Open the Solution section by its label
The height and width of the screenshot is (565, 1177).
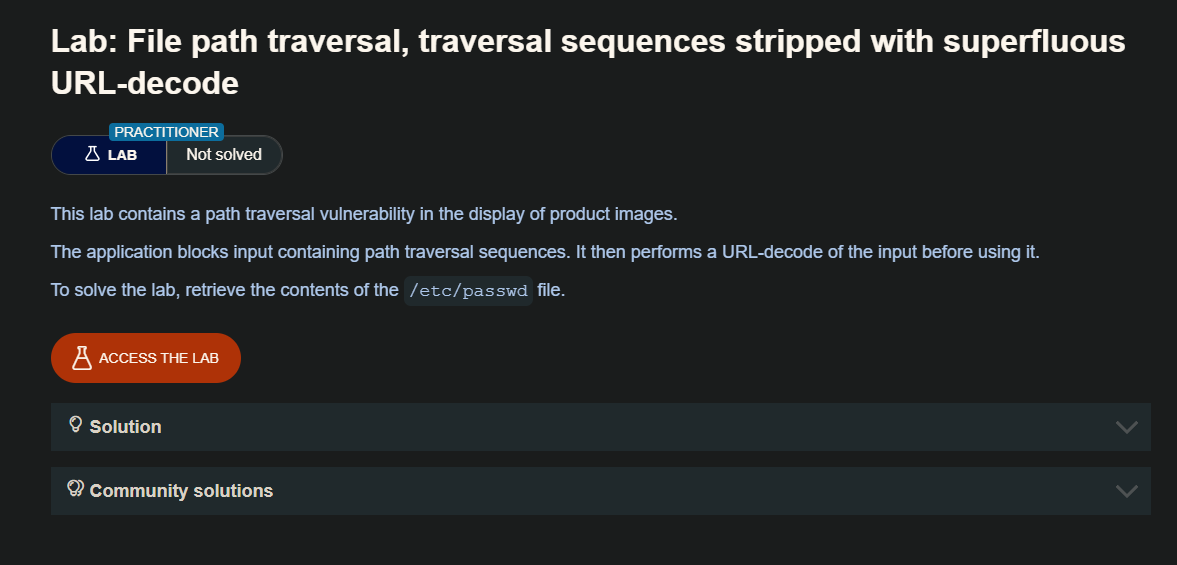(125, 427)
